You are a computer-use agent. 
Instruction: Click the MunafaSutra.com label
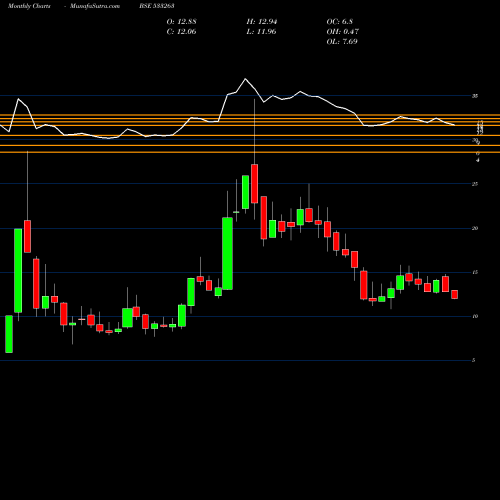(95, 6)
